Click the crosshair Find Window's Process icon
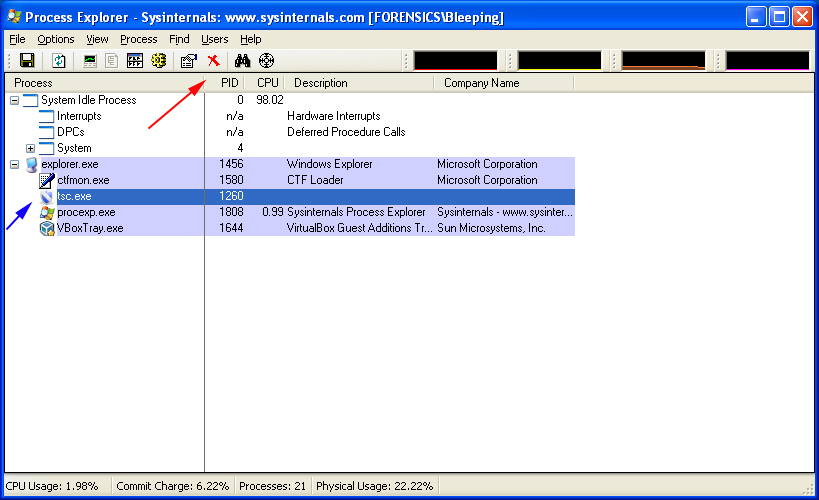The width and height of the screenshot is (819, 500). point(266,61)
